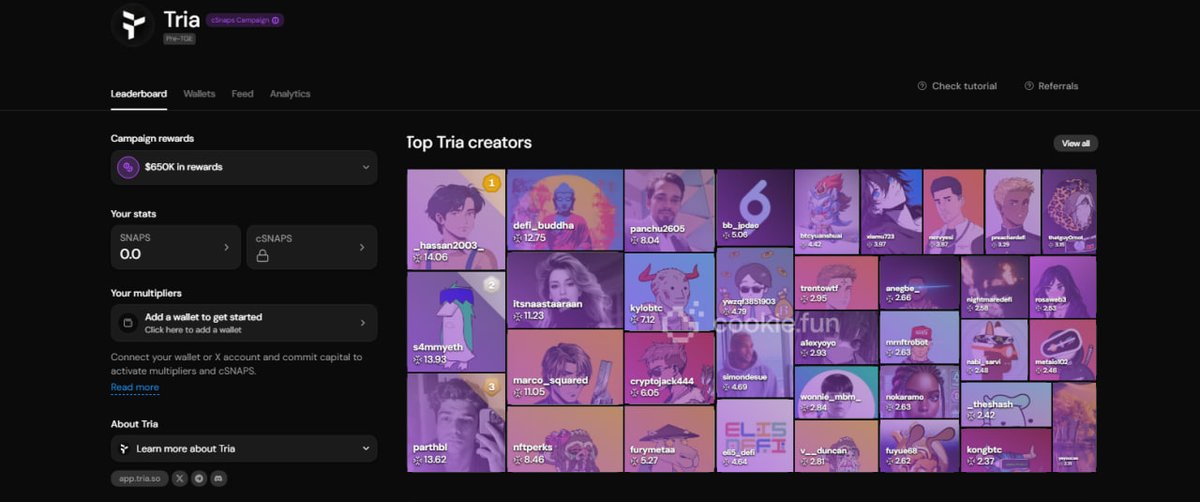
Task: Open Add a wallet to get started
Action: click(x=244, y=323)
